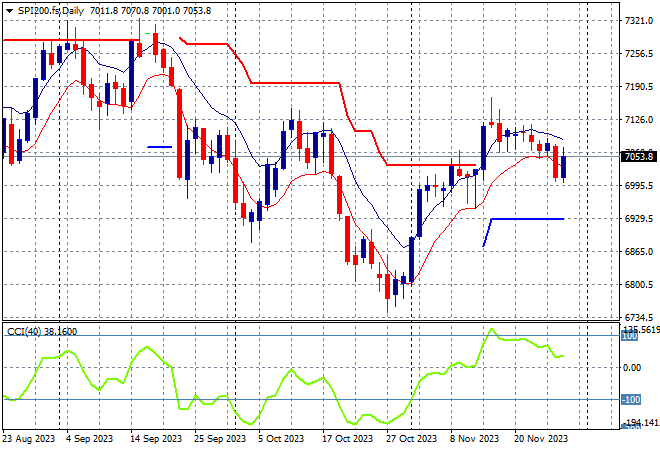
Task: Click the OHLC values 7011.8 7070.8 7001.0 7053.8
Action: (150, 11)
